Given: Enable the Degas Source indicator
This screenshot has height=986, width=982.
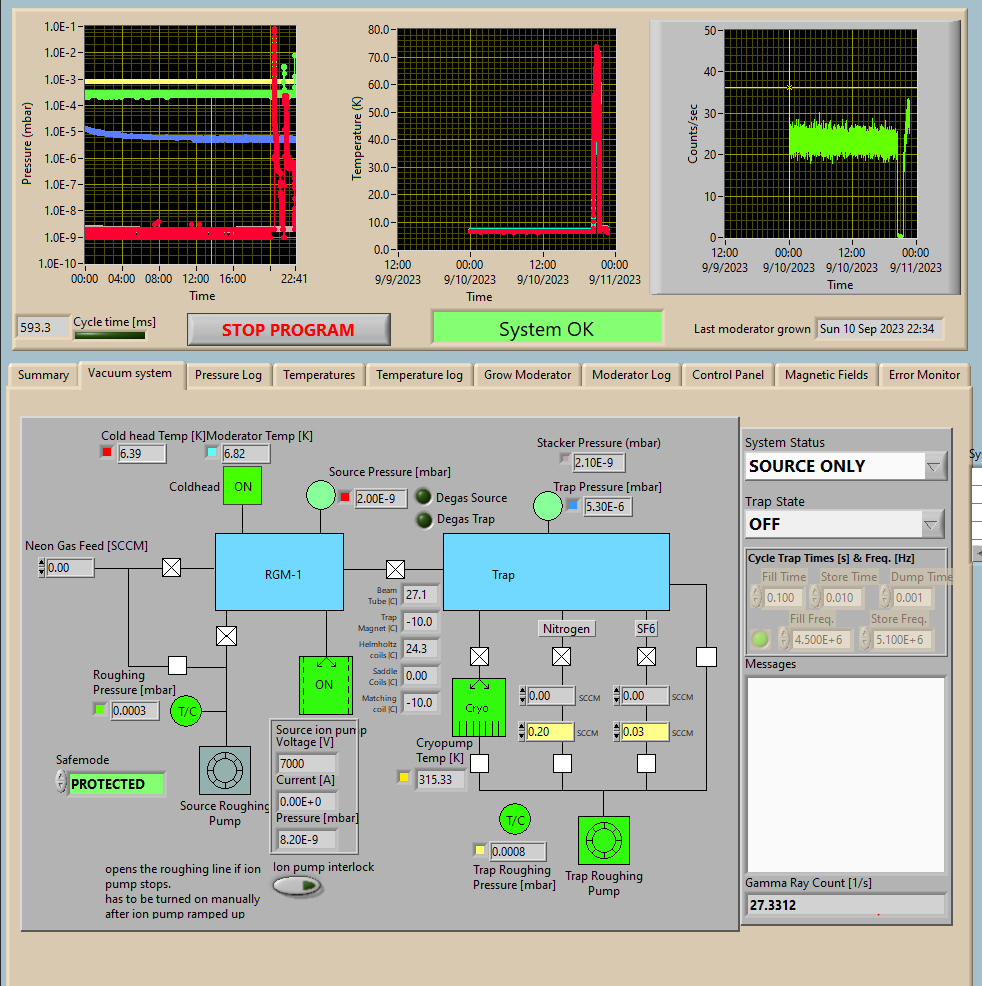Looking at the screenshot, I should coord(424,497).
